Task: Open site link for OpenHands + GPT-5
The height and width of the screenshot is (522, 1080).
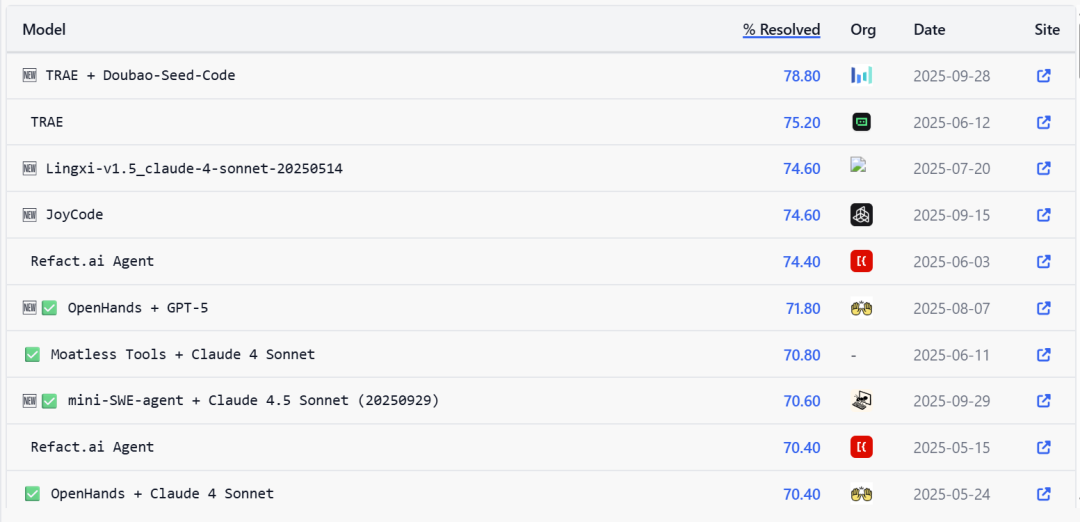Action: point(1043,309)
